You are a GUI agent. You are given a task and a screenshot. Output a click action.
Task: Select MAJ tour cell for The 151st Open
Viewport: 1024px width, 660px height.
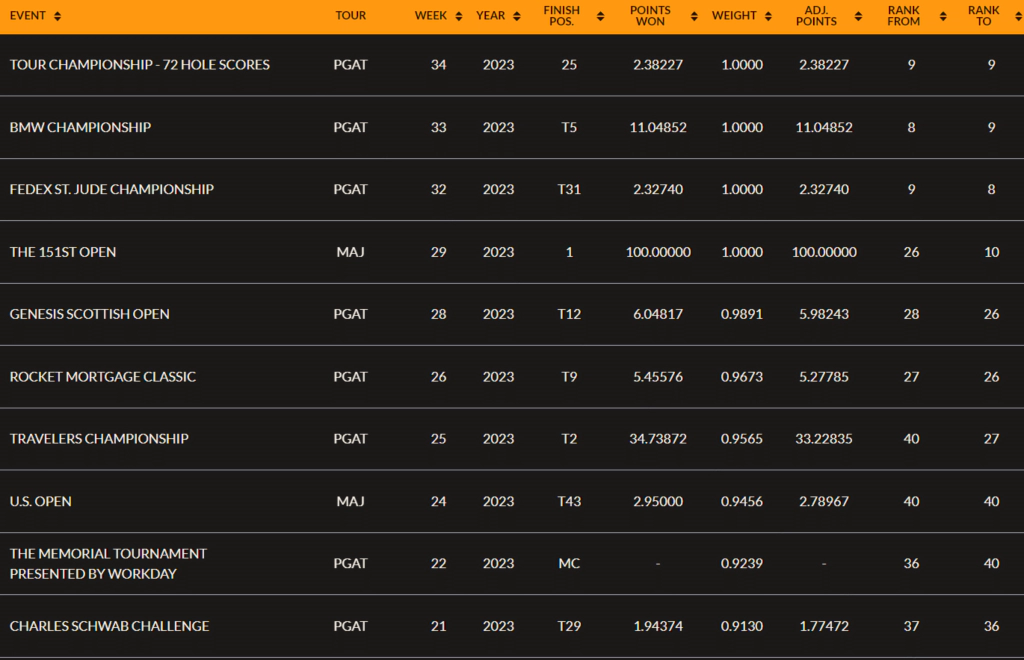(x=351, y=252)
